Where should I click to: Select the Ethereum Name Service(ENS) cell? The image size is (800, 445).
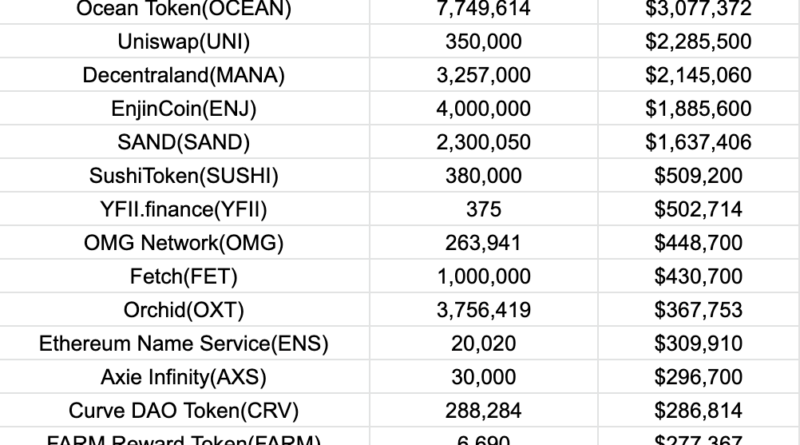(x=184, y=344)
